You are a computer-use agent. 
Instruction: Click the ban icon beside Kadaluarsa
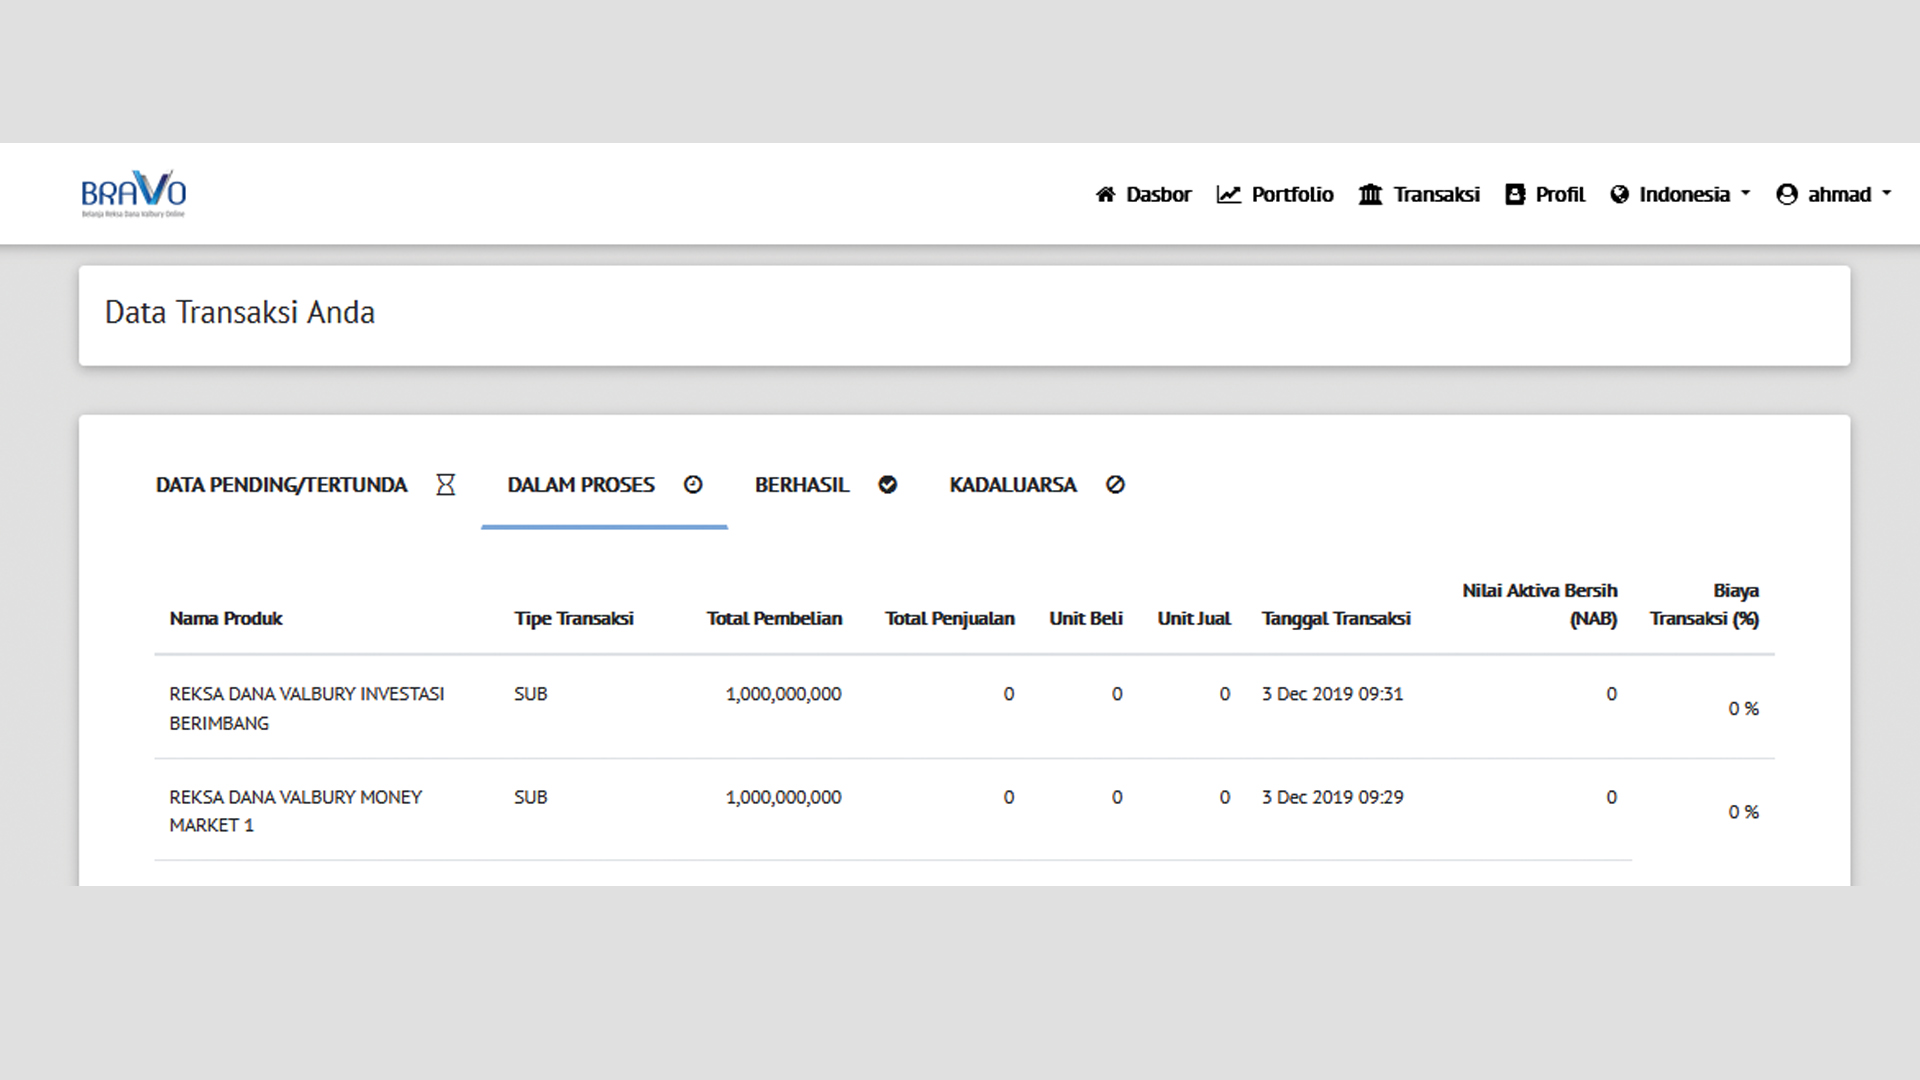click(1115, 485)
